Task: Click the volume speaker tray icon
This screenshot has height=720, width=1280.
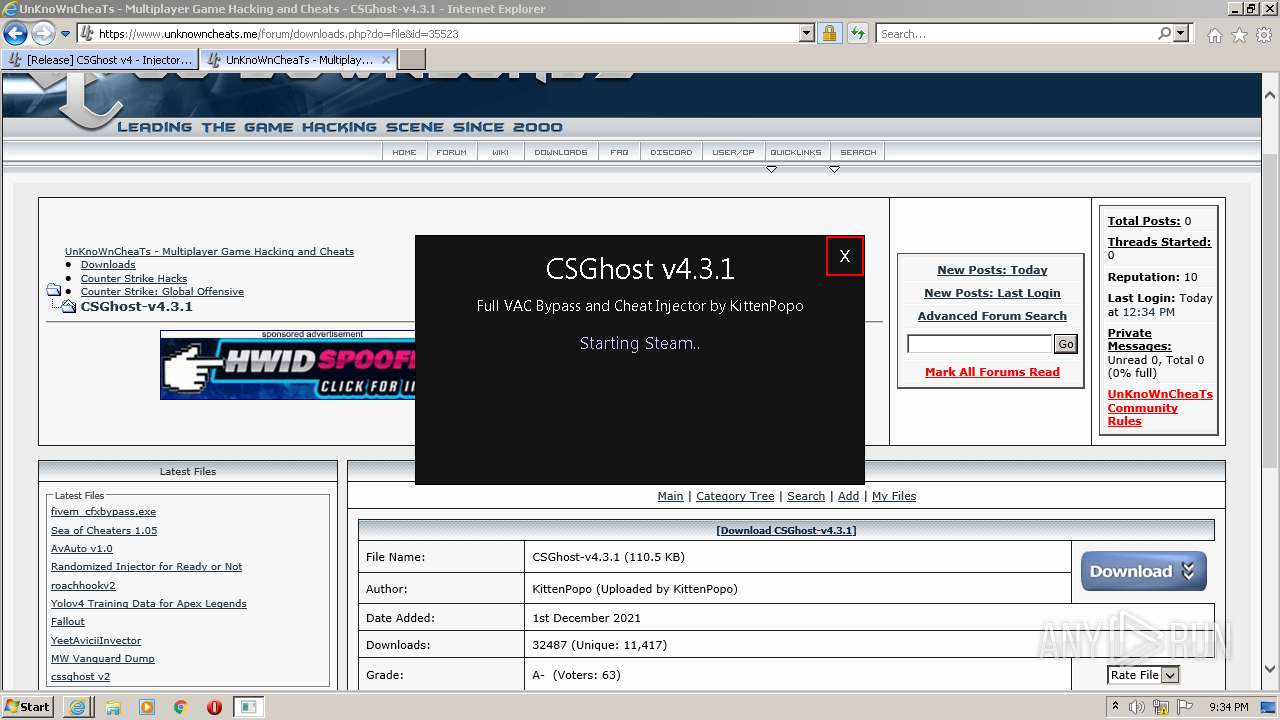Action: 1137,707
